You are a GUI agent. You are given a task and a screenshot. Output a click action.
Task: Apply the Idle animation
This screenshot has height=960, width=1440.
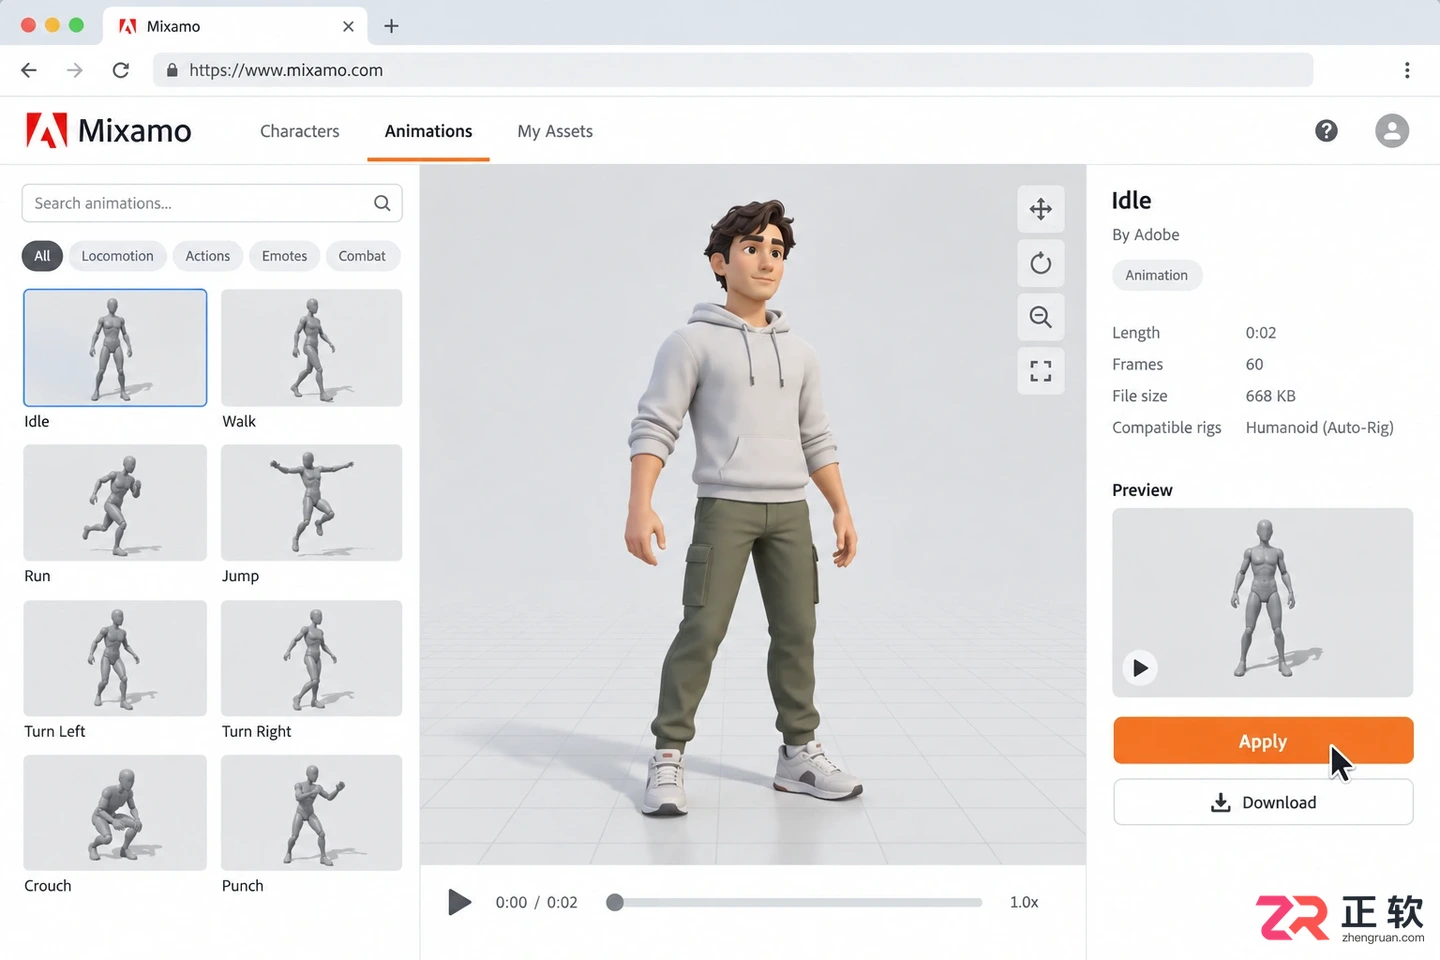pyautogui.click(x=1263, y=741)
